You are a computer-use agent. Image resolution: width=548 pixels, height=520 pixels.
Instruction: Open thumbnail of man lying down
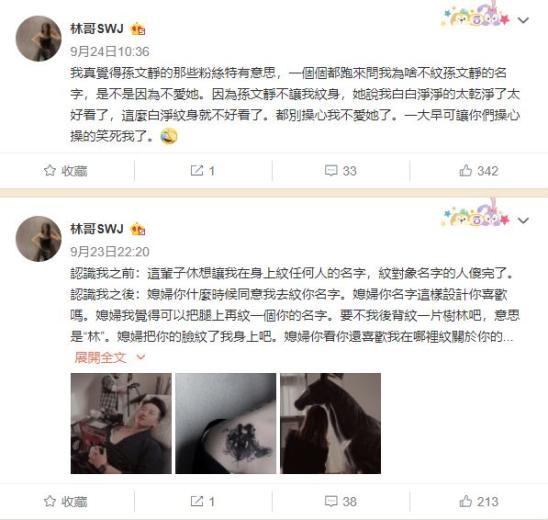(121, 423)
